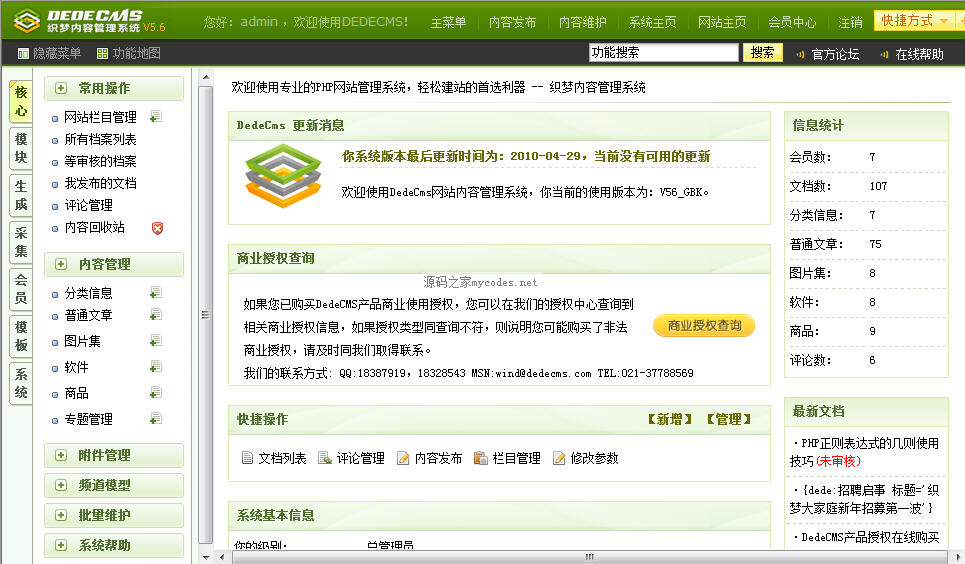Select the 模板 vertical tab
Image resolution: width=965 pixels, height=564 pixels.
[x=21, y=336]
